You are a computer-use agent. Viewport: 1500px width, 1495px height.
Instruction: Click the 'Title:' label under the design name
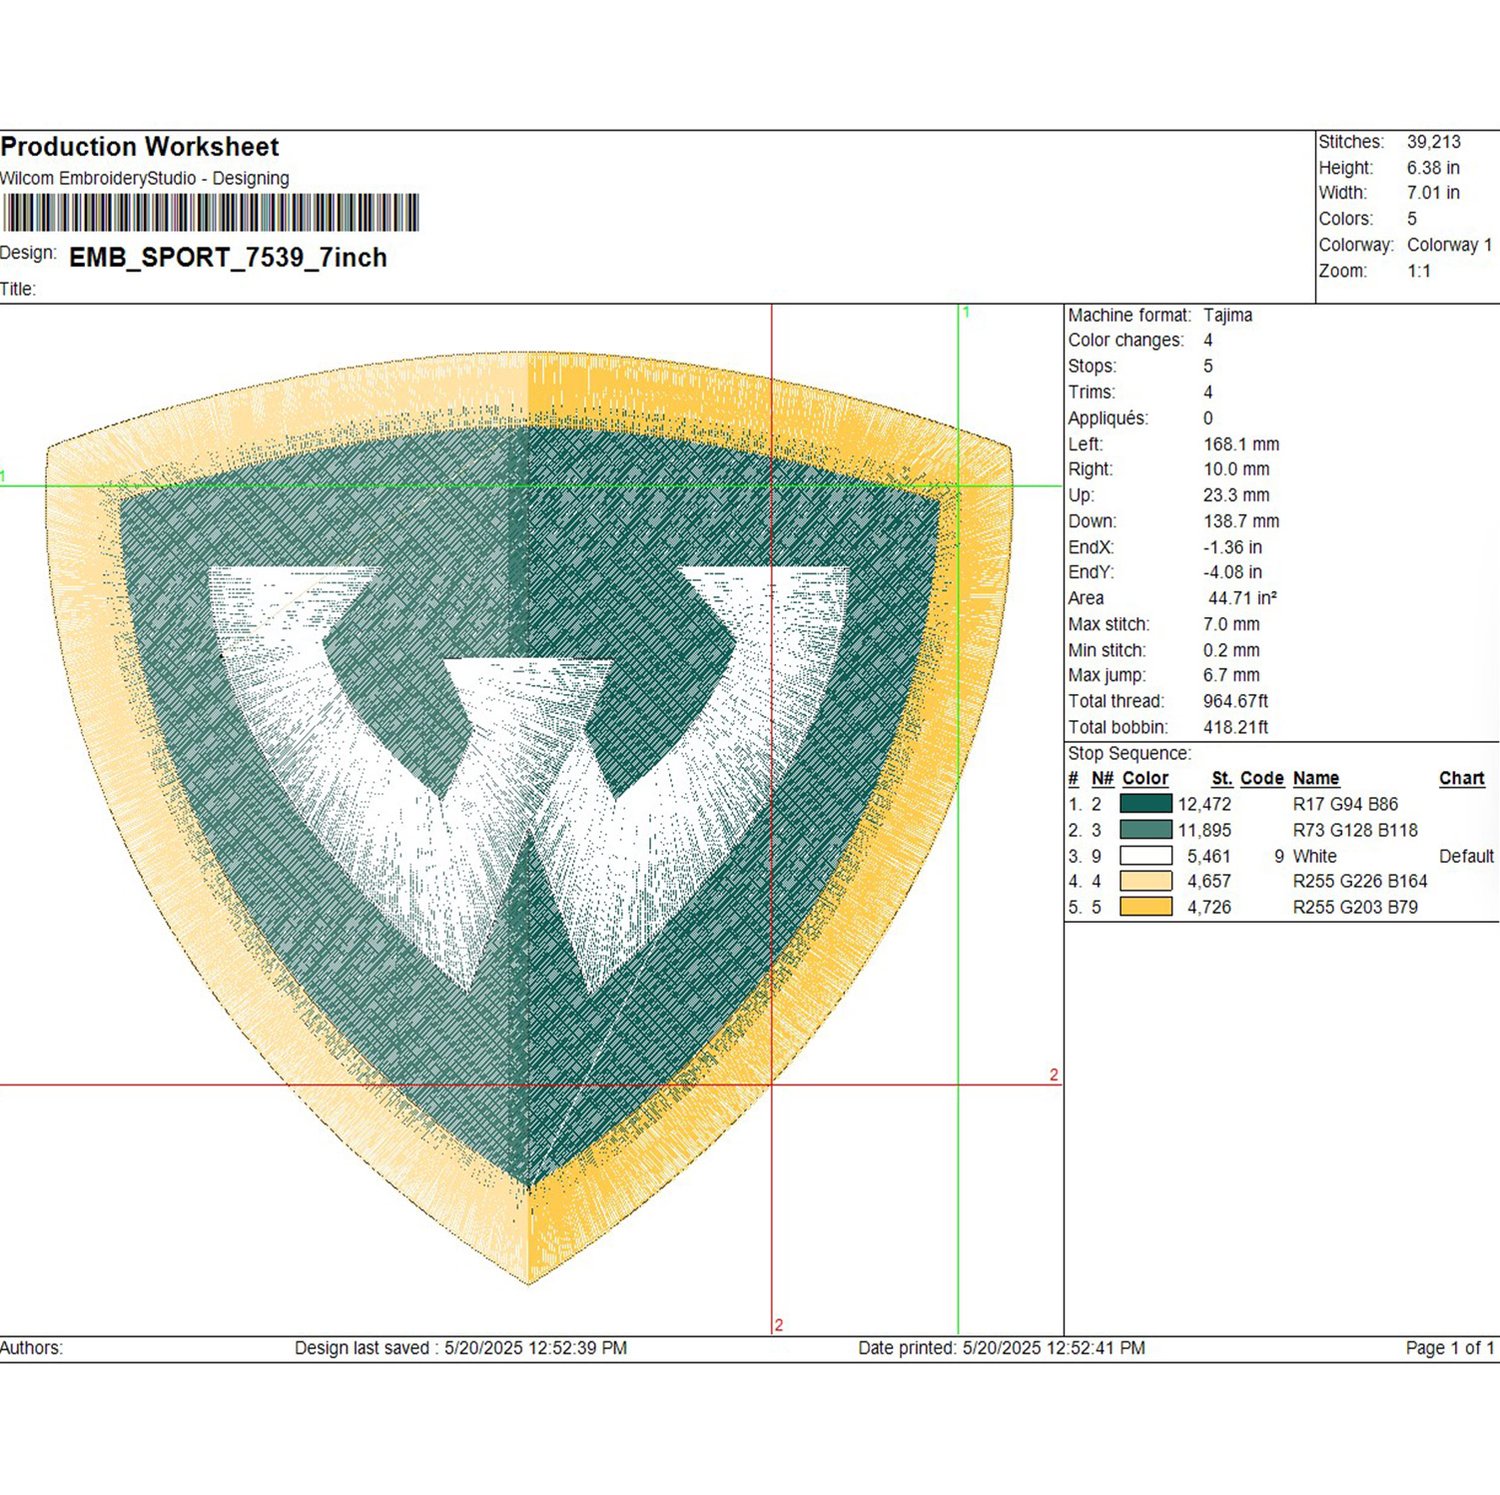tap(18, 289)
